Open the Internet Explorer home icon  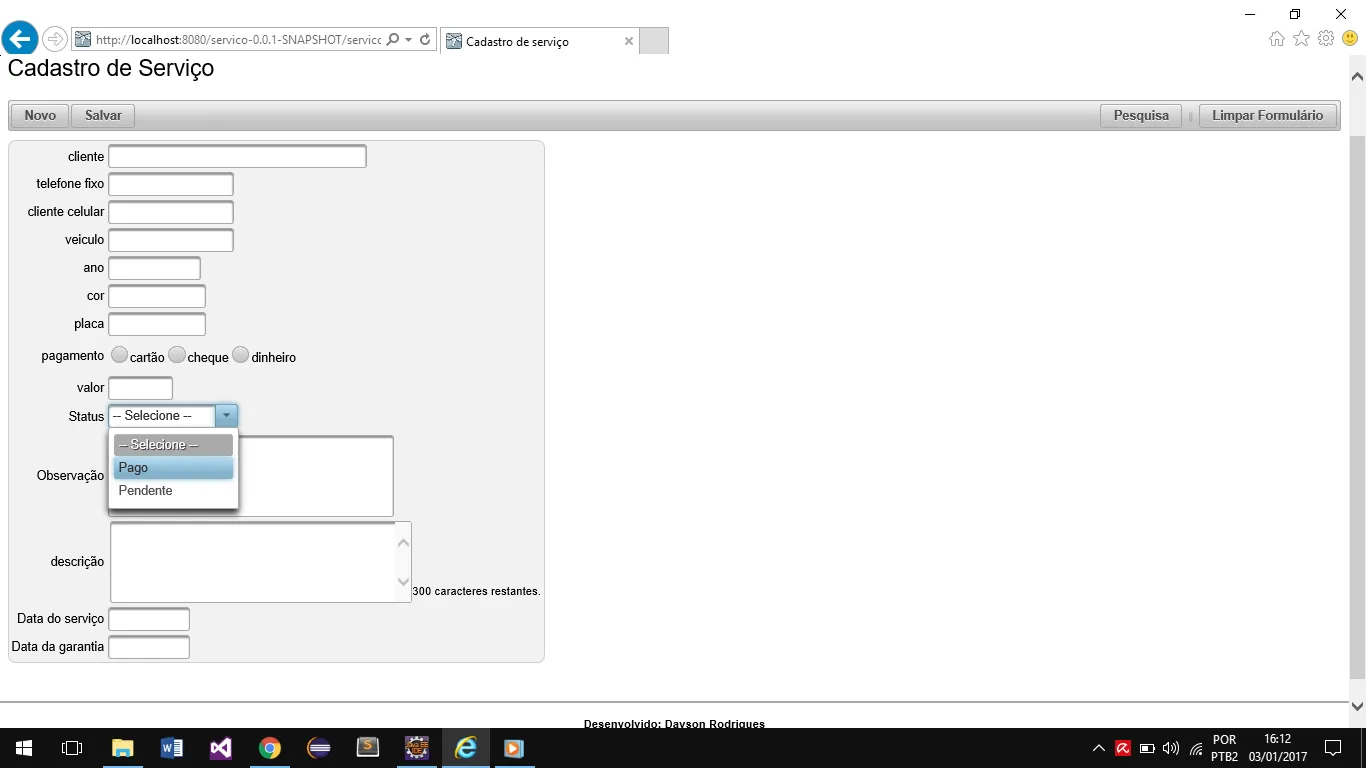[x=1277, y=39]
